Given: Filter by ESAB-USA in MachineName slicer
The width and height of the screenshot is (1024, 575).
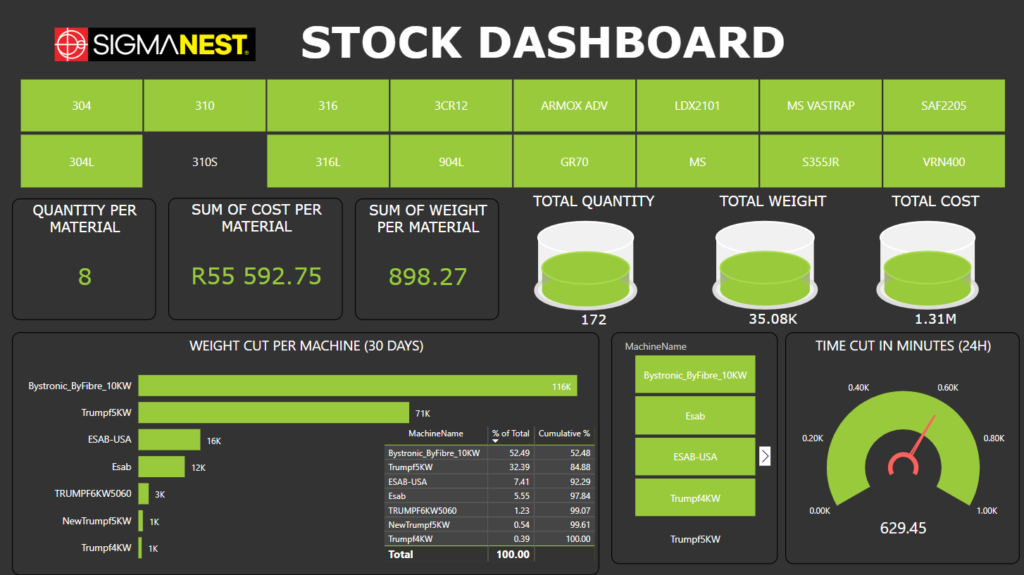Looking at the screenshot, I should pyautogui.click(x=695, y=457).
